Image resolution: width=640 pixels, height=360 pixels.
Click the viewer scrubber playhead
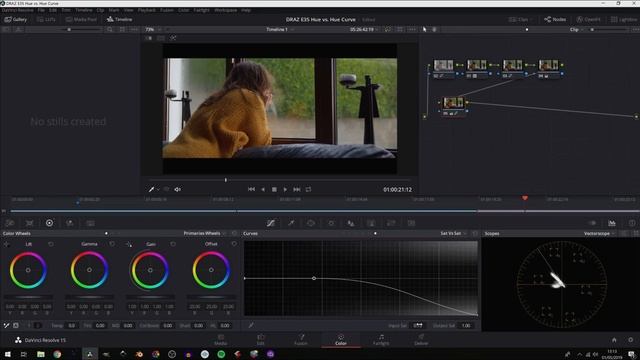(x=225, y=180)
